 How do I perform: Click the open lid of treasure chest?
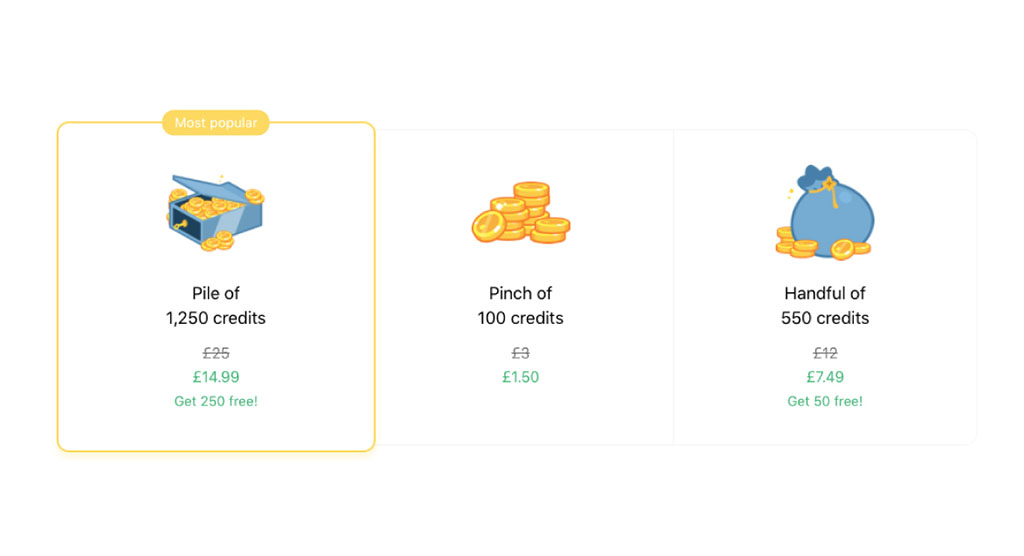[x=208, y=187]
